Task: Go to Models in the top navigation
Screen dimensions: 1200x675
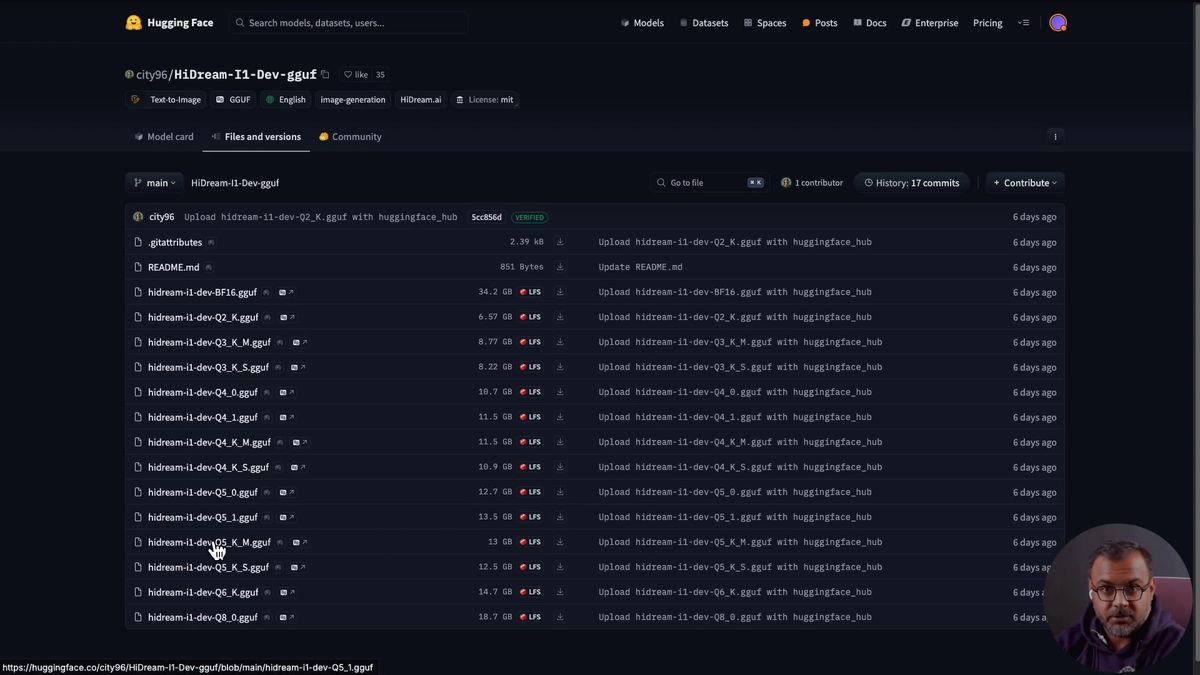Action: (642, 22)
